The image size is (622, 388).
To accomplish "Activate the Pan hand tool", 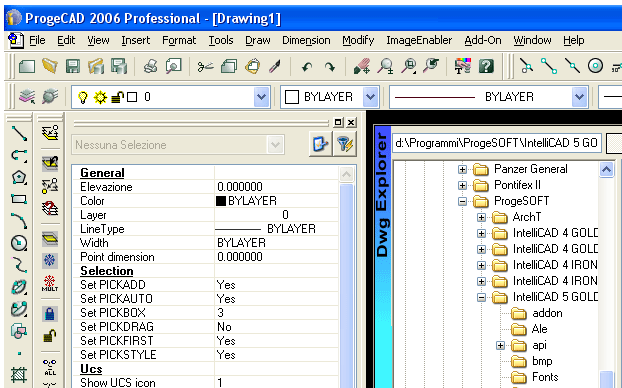I will (x=362, y=66).
